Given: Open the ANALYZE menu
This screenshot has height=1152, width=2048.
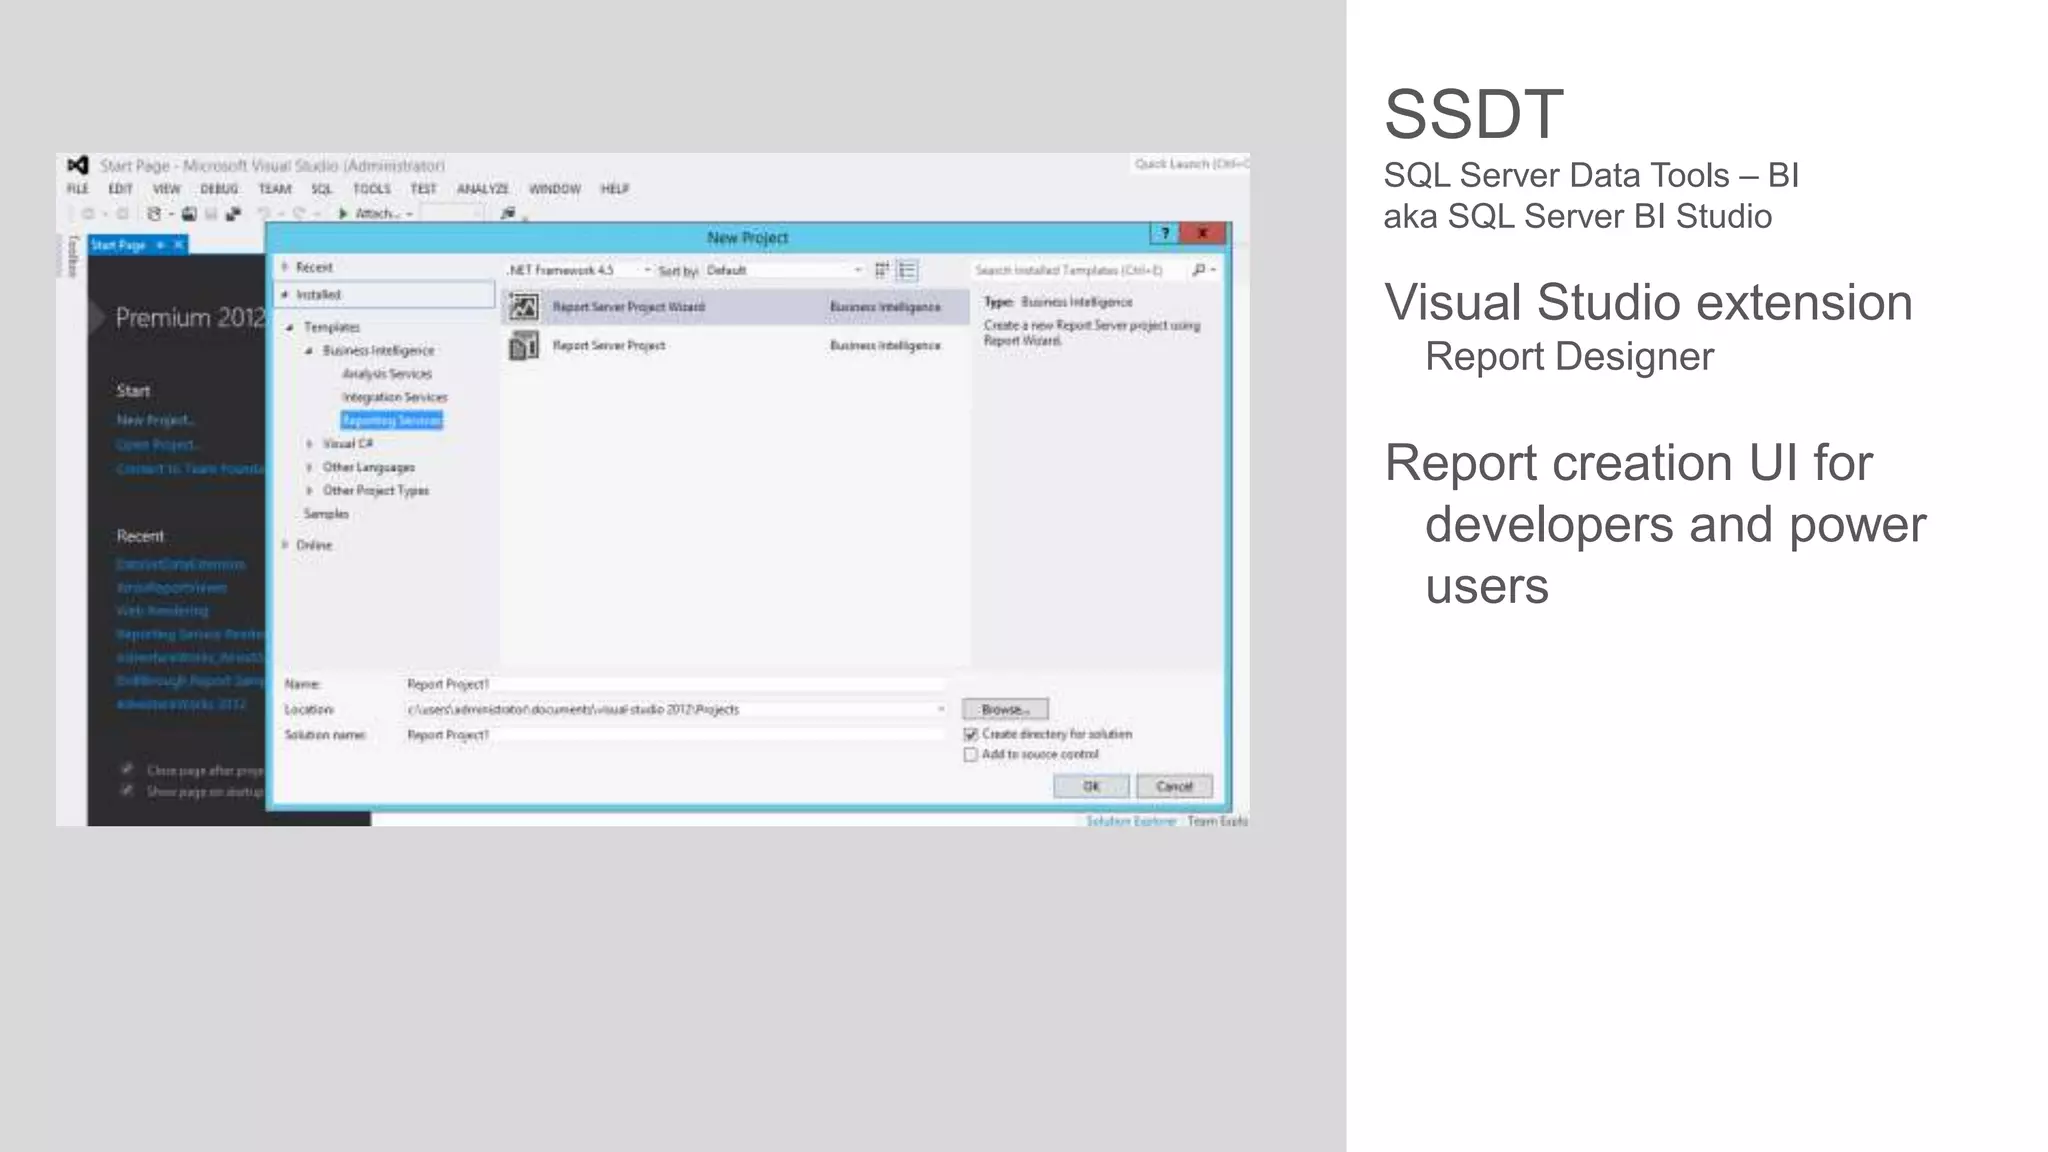Looking at the screenshot, I should 483,189.
